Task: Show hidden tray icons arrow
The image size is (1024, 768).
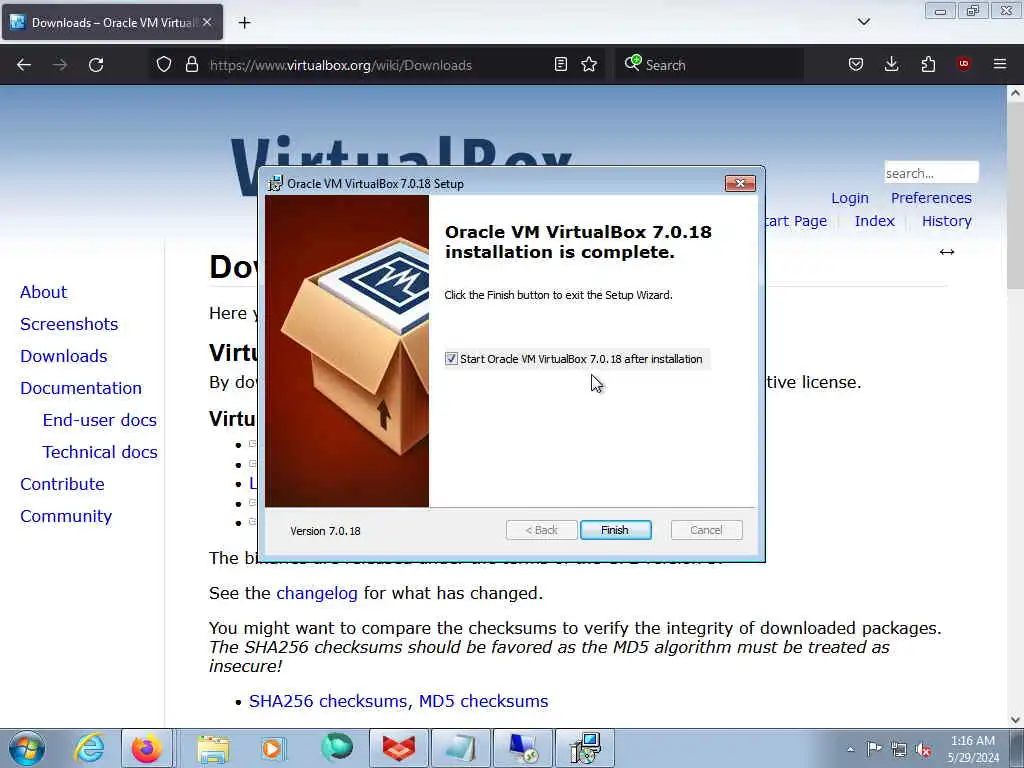Action: (x=850, y=749)
